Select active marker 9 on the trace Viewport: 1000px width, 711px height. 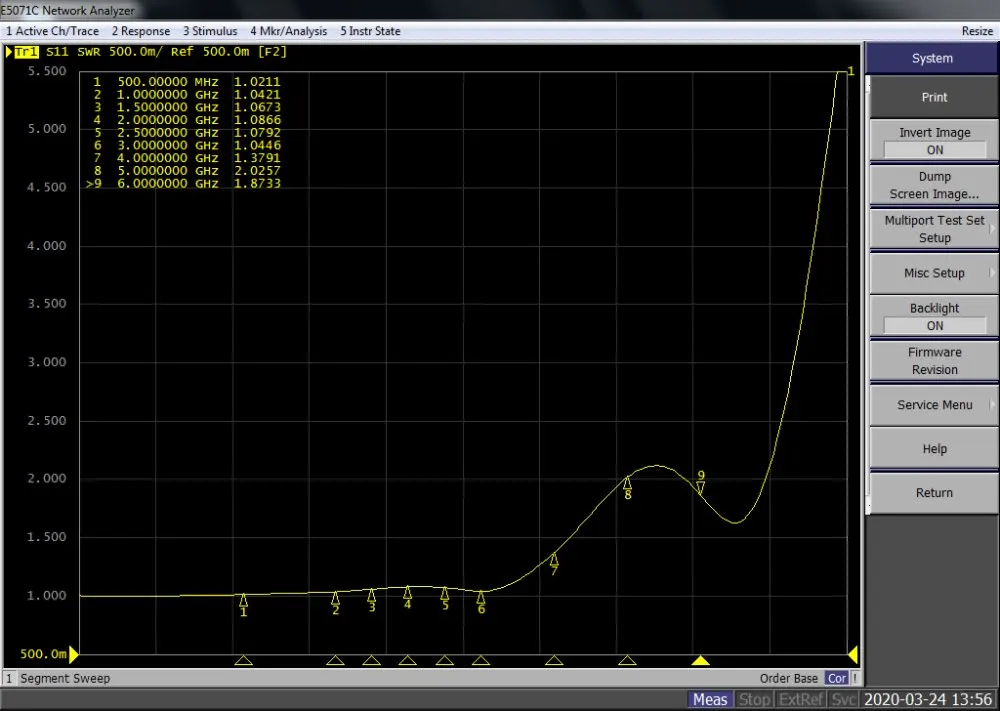701,483
